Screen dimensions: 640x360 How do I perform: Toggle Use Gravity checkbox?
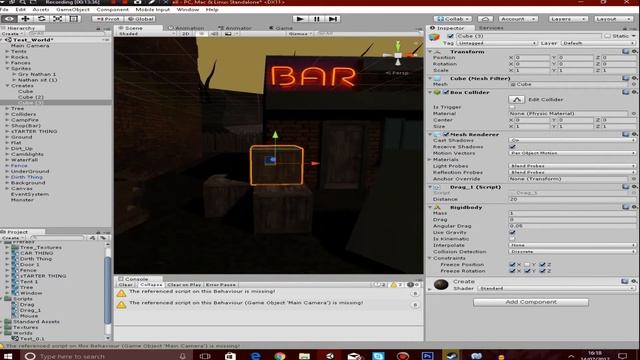(x=512, y=232)
